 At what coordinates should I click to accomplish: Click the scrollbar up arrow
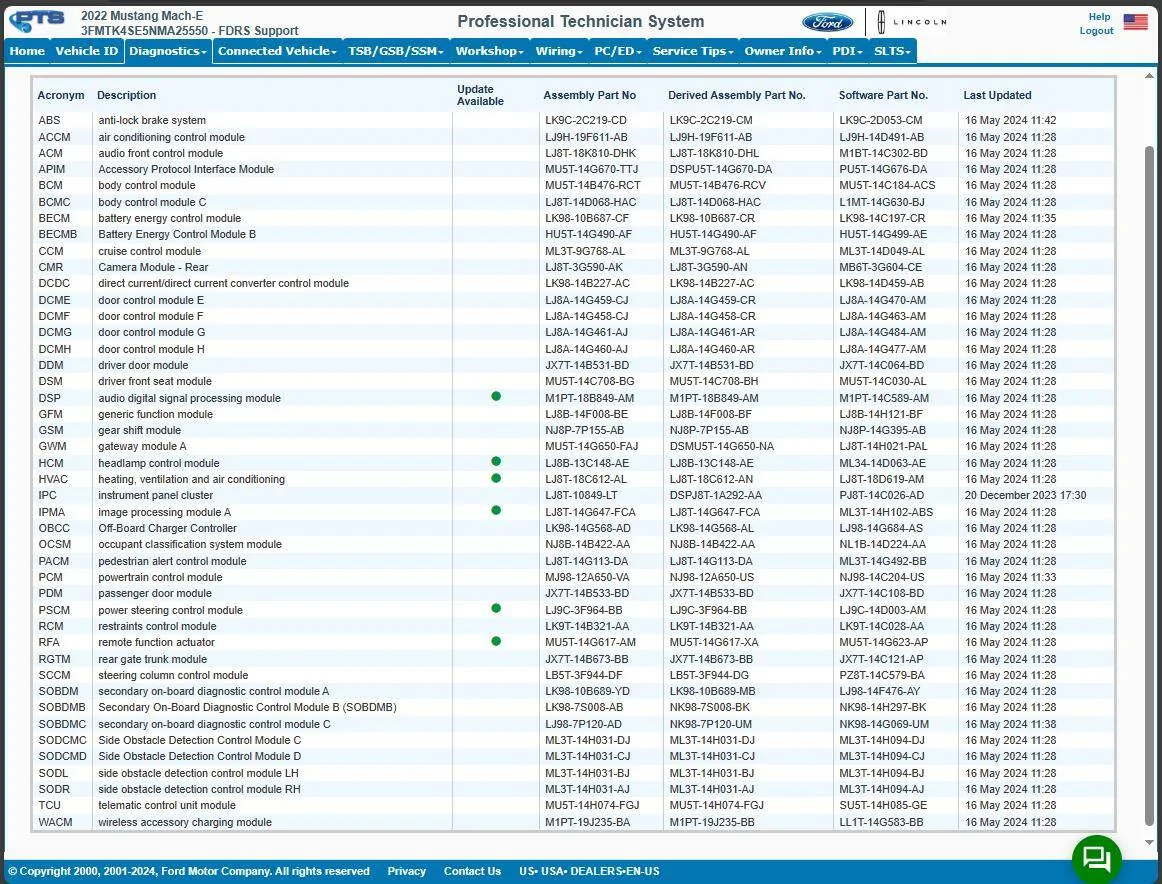[x=1149, y=76]
